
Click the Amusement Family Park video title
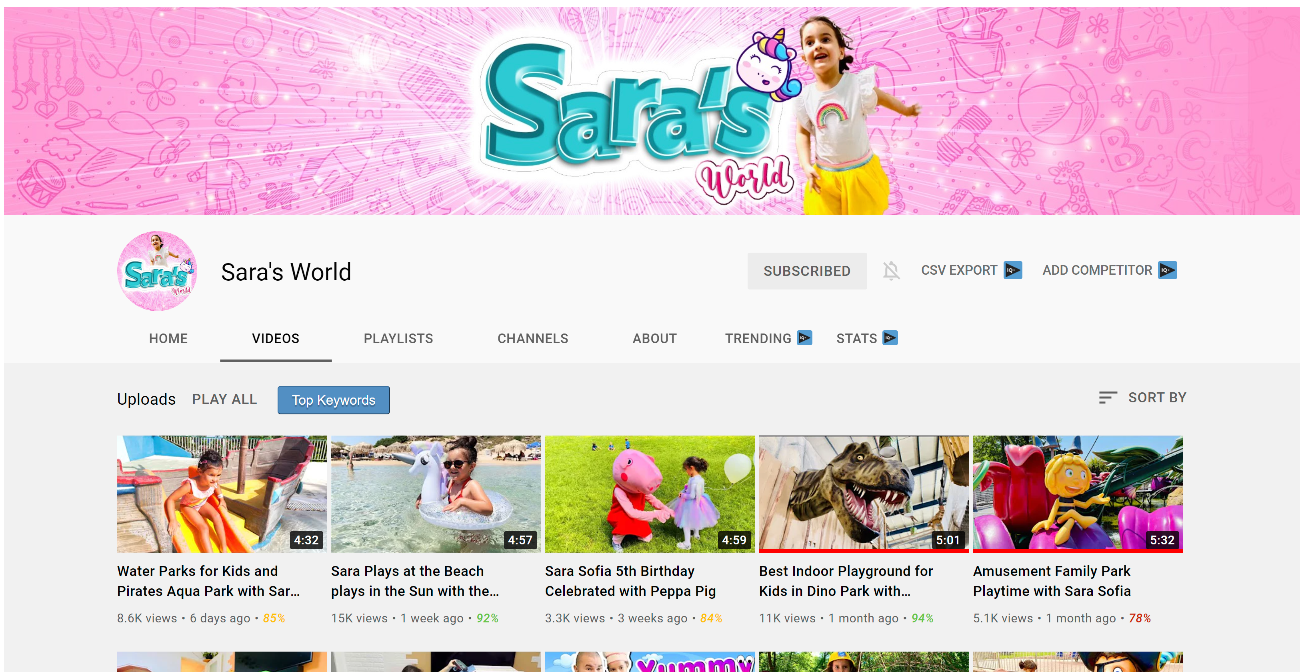(x=1051, y=581)
